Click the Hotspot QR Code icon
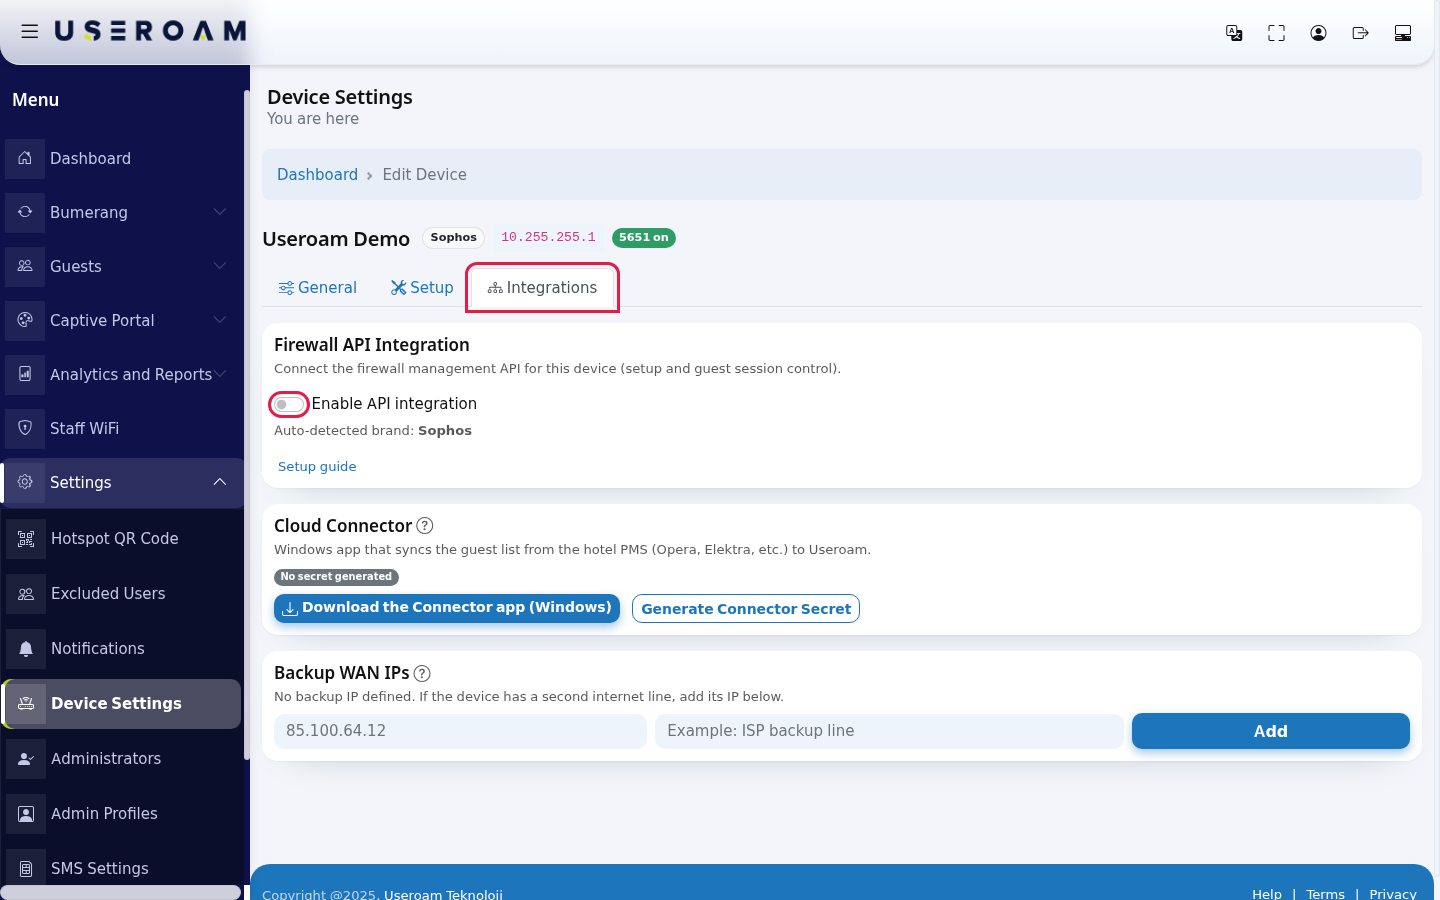The height and width of the screenshot is (900, 1440). coord(26,539)
